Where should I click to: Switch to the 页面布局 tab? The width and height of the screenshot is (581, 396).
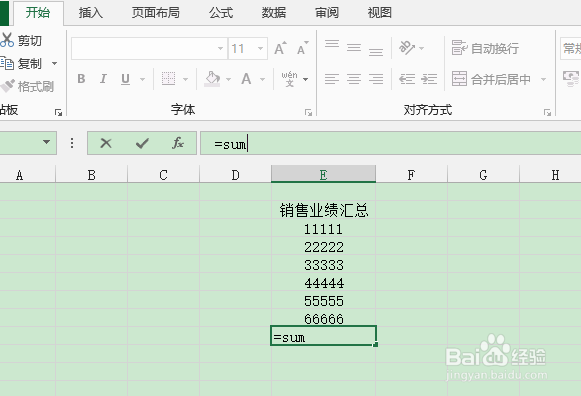(156, 13)
